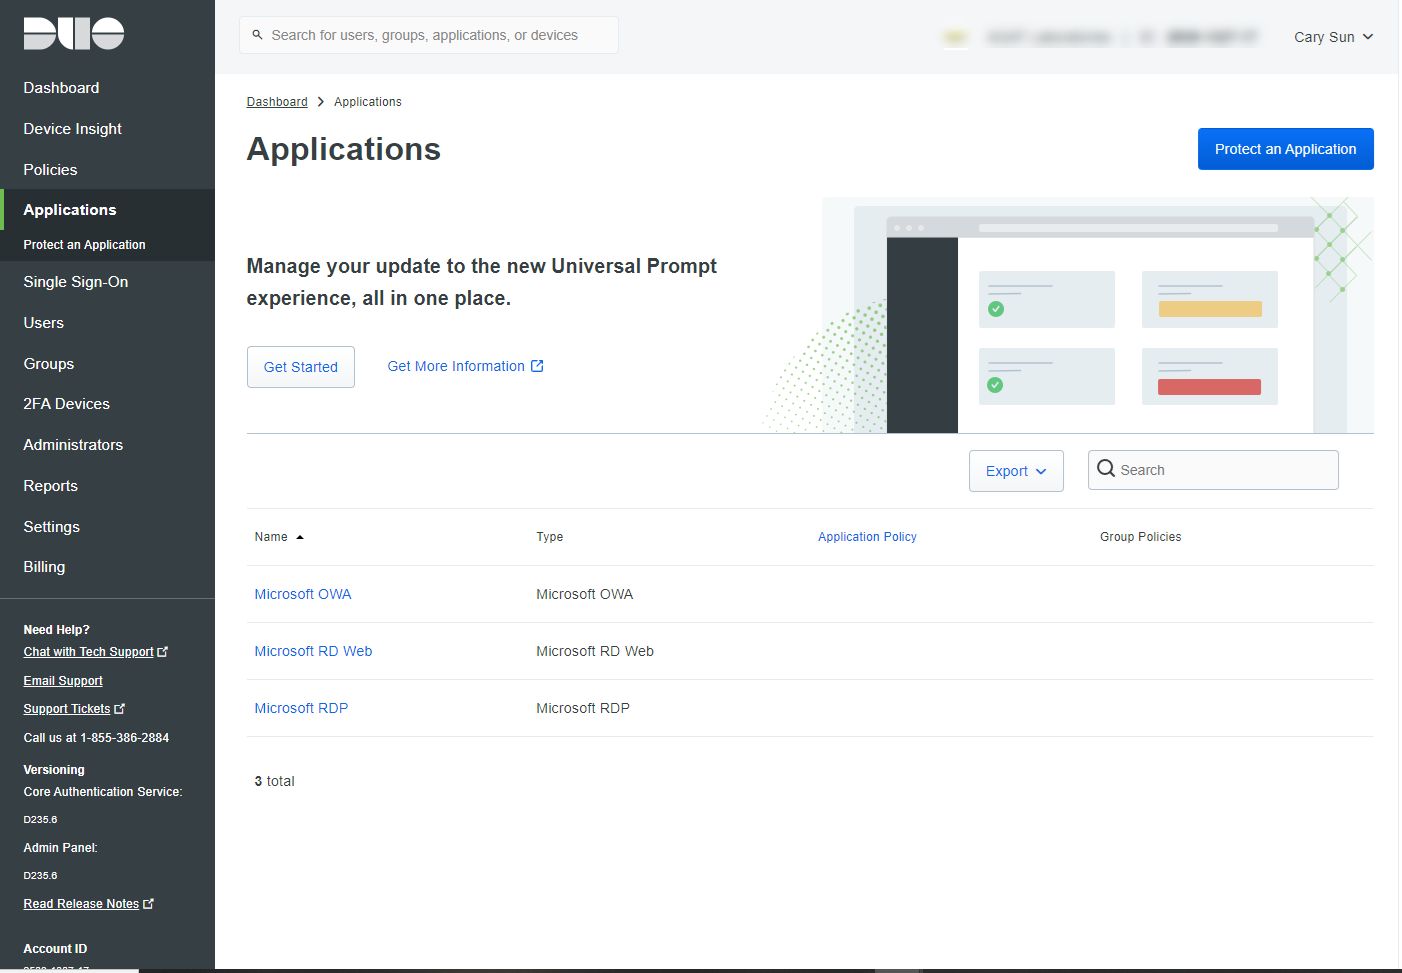Click the external link icon beside Get More Information
Viewport: 1402px width, 973px height.
537,366
